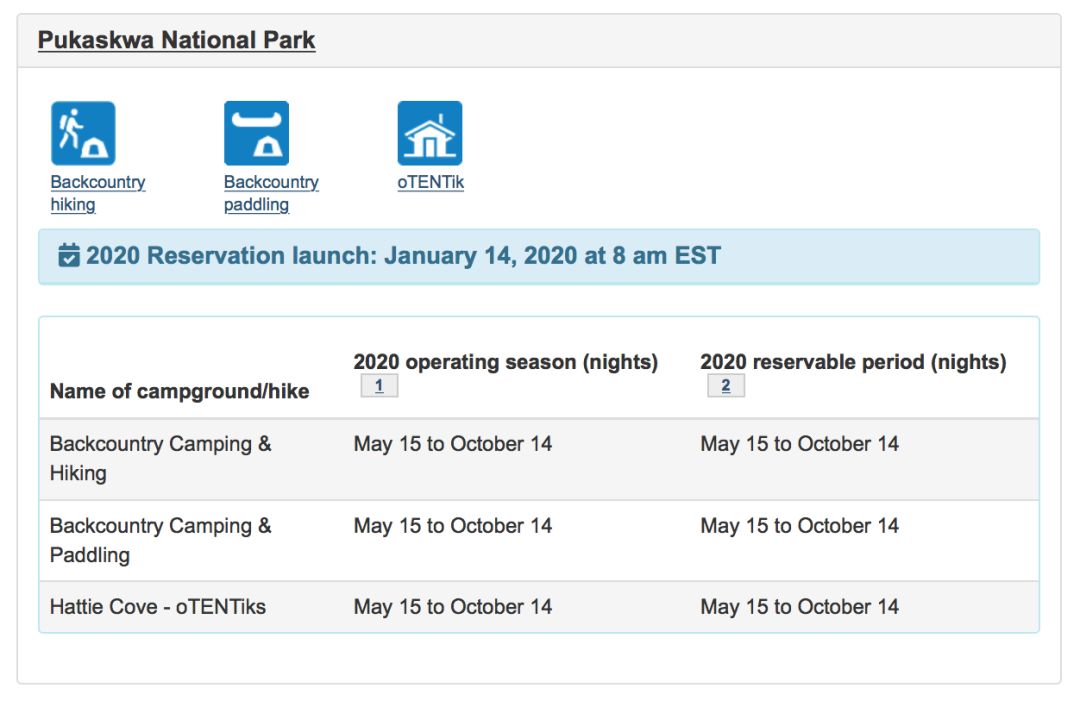The height and width of the screenshot is (707, 1080).
Task: Select the Hattie Cove - oTENTiks row name
Action: (x=158, y=607)
